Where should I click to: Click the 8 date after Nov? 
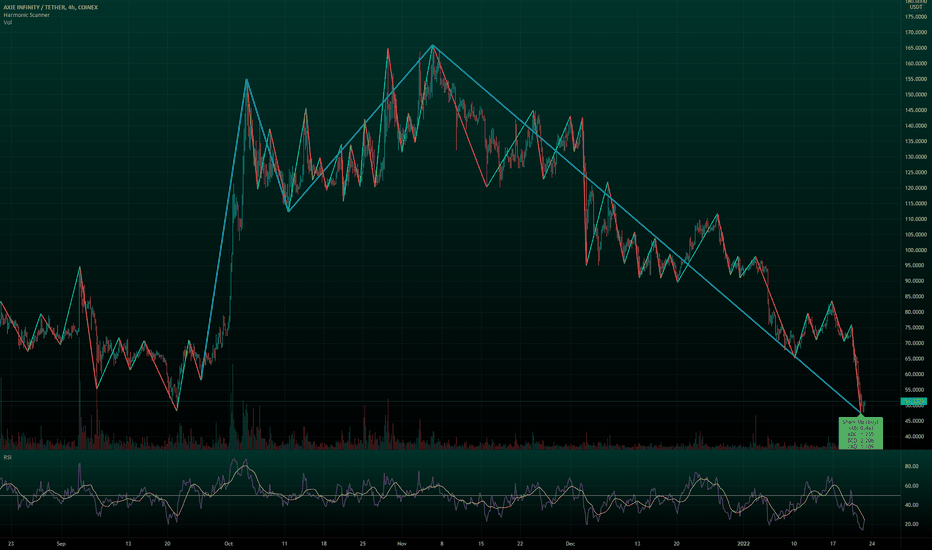441,543
